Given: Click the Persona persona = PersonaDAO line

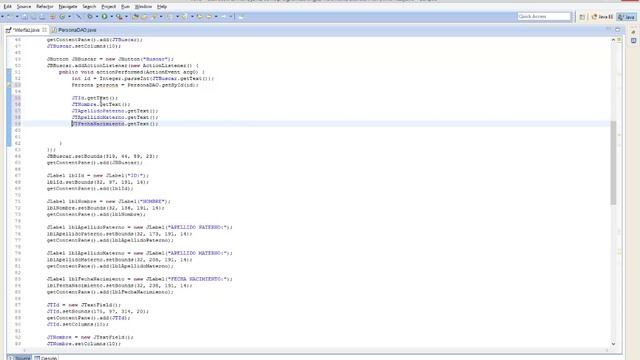Looking at the screenshot, I should pos(135,85).
